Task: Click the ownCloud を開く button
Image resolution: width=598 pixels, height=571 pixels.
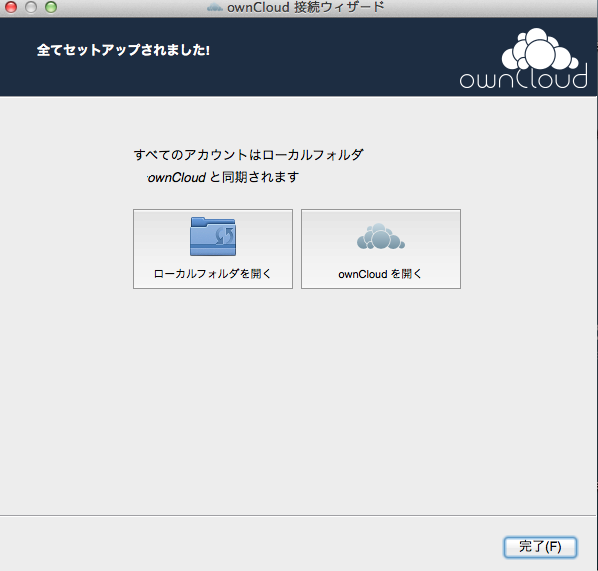Action: (381, 249)
